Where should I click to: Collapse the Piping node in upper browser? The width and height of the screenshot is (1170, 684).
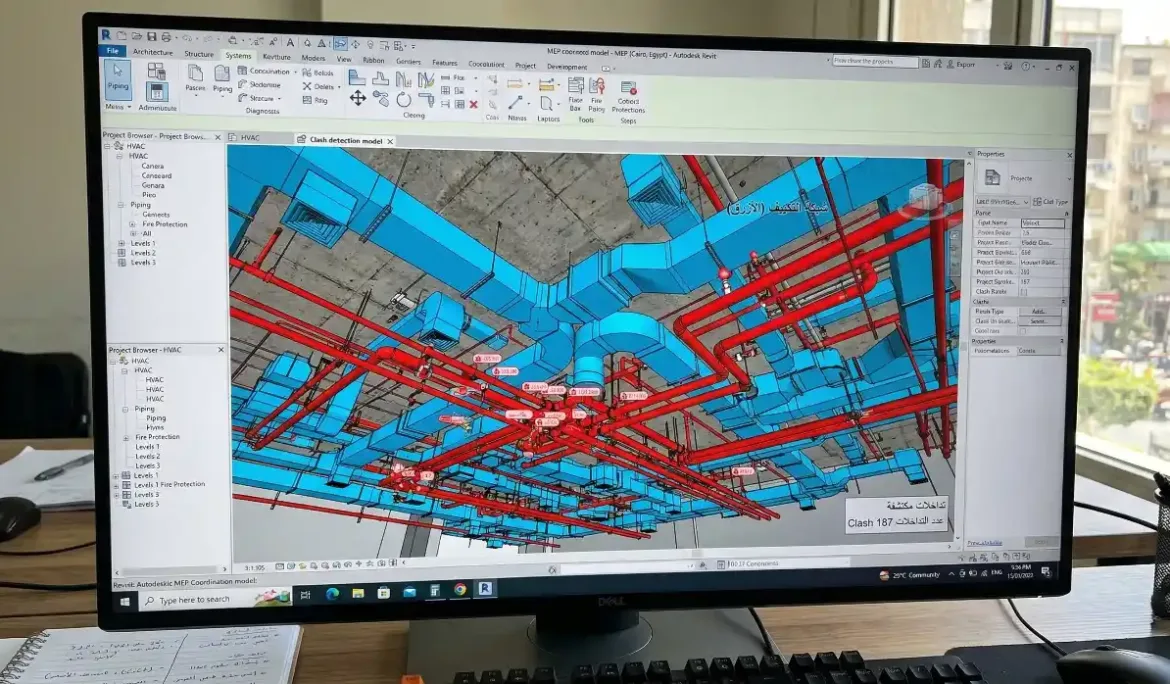click(x=121, y=205)
